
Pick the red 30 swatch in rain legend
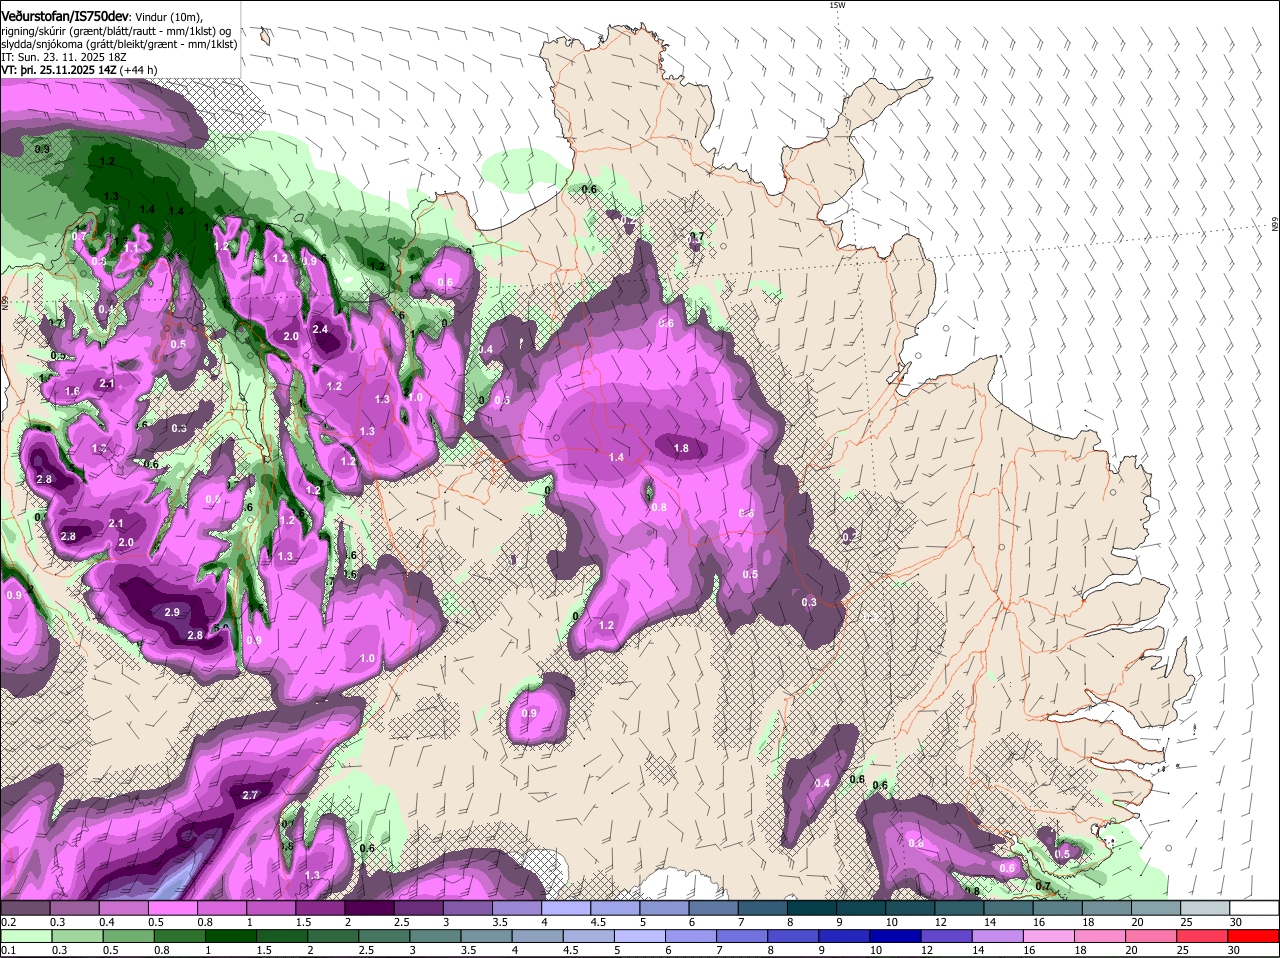[1253, 936]
